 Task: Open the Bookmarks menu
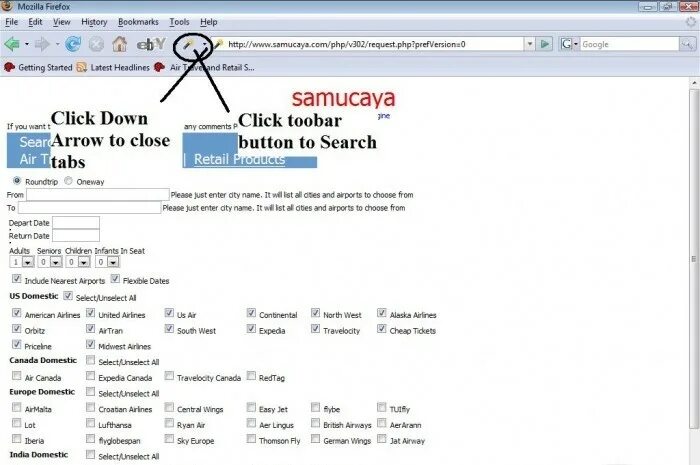[x=138, y=22]
